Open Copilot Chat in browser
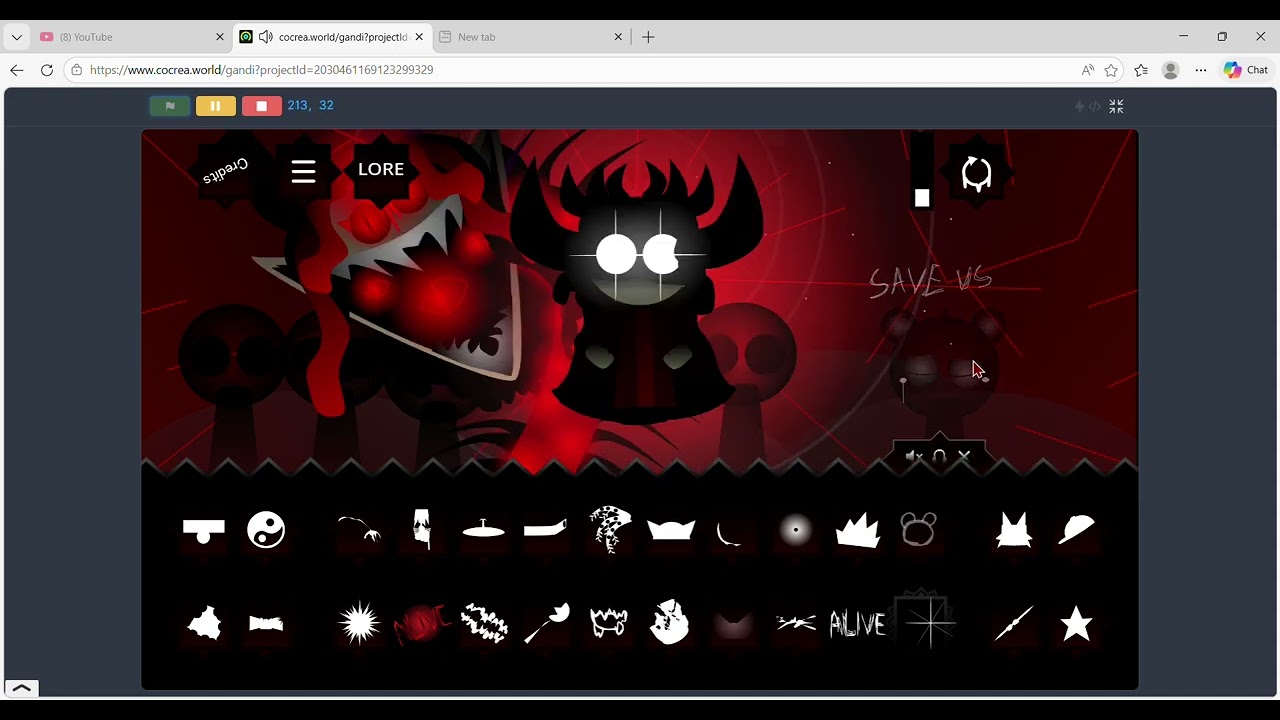The height and width of the screenshot is (720, 1280). [1246, 70]
